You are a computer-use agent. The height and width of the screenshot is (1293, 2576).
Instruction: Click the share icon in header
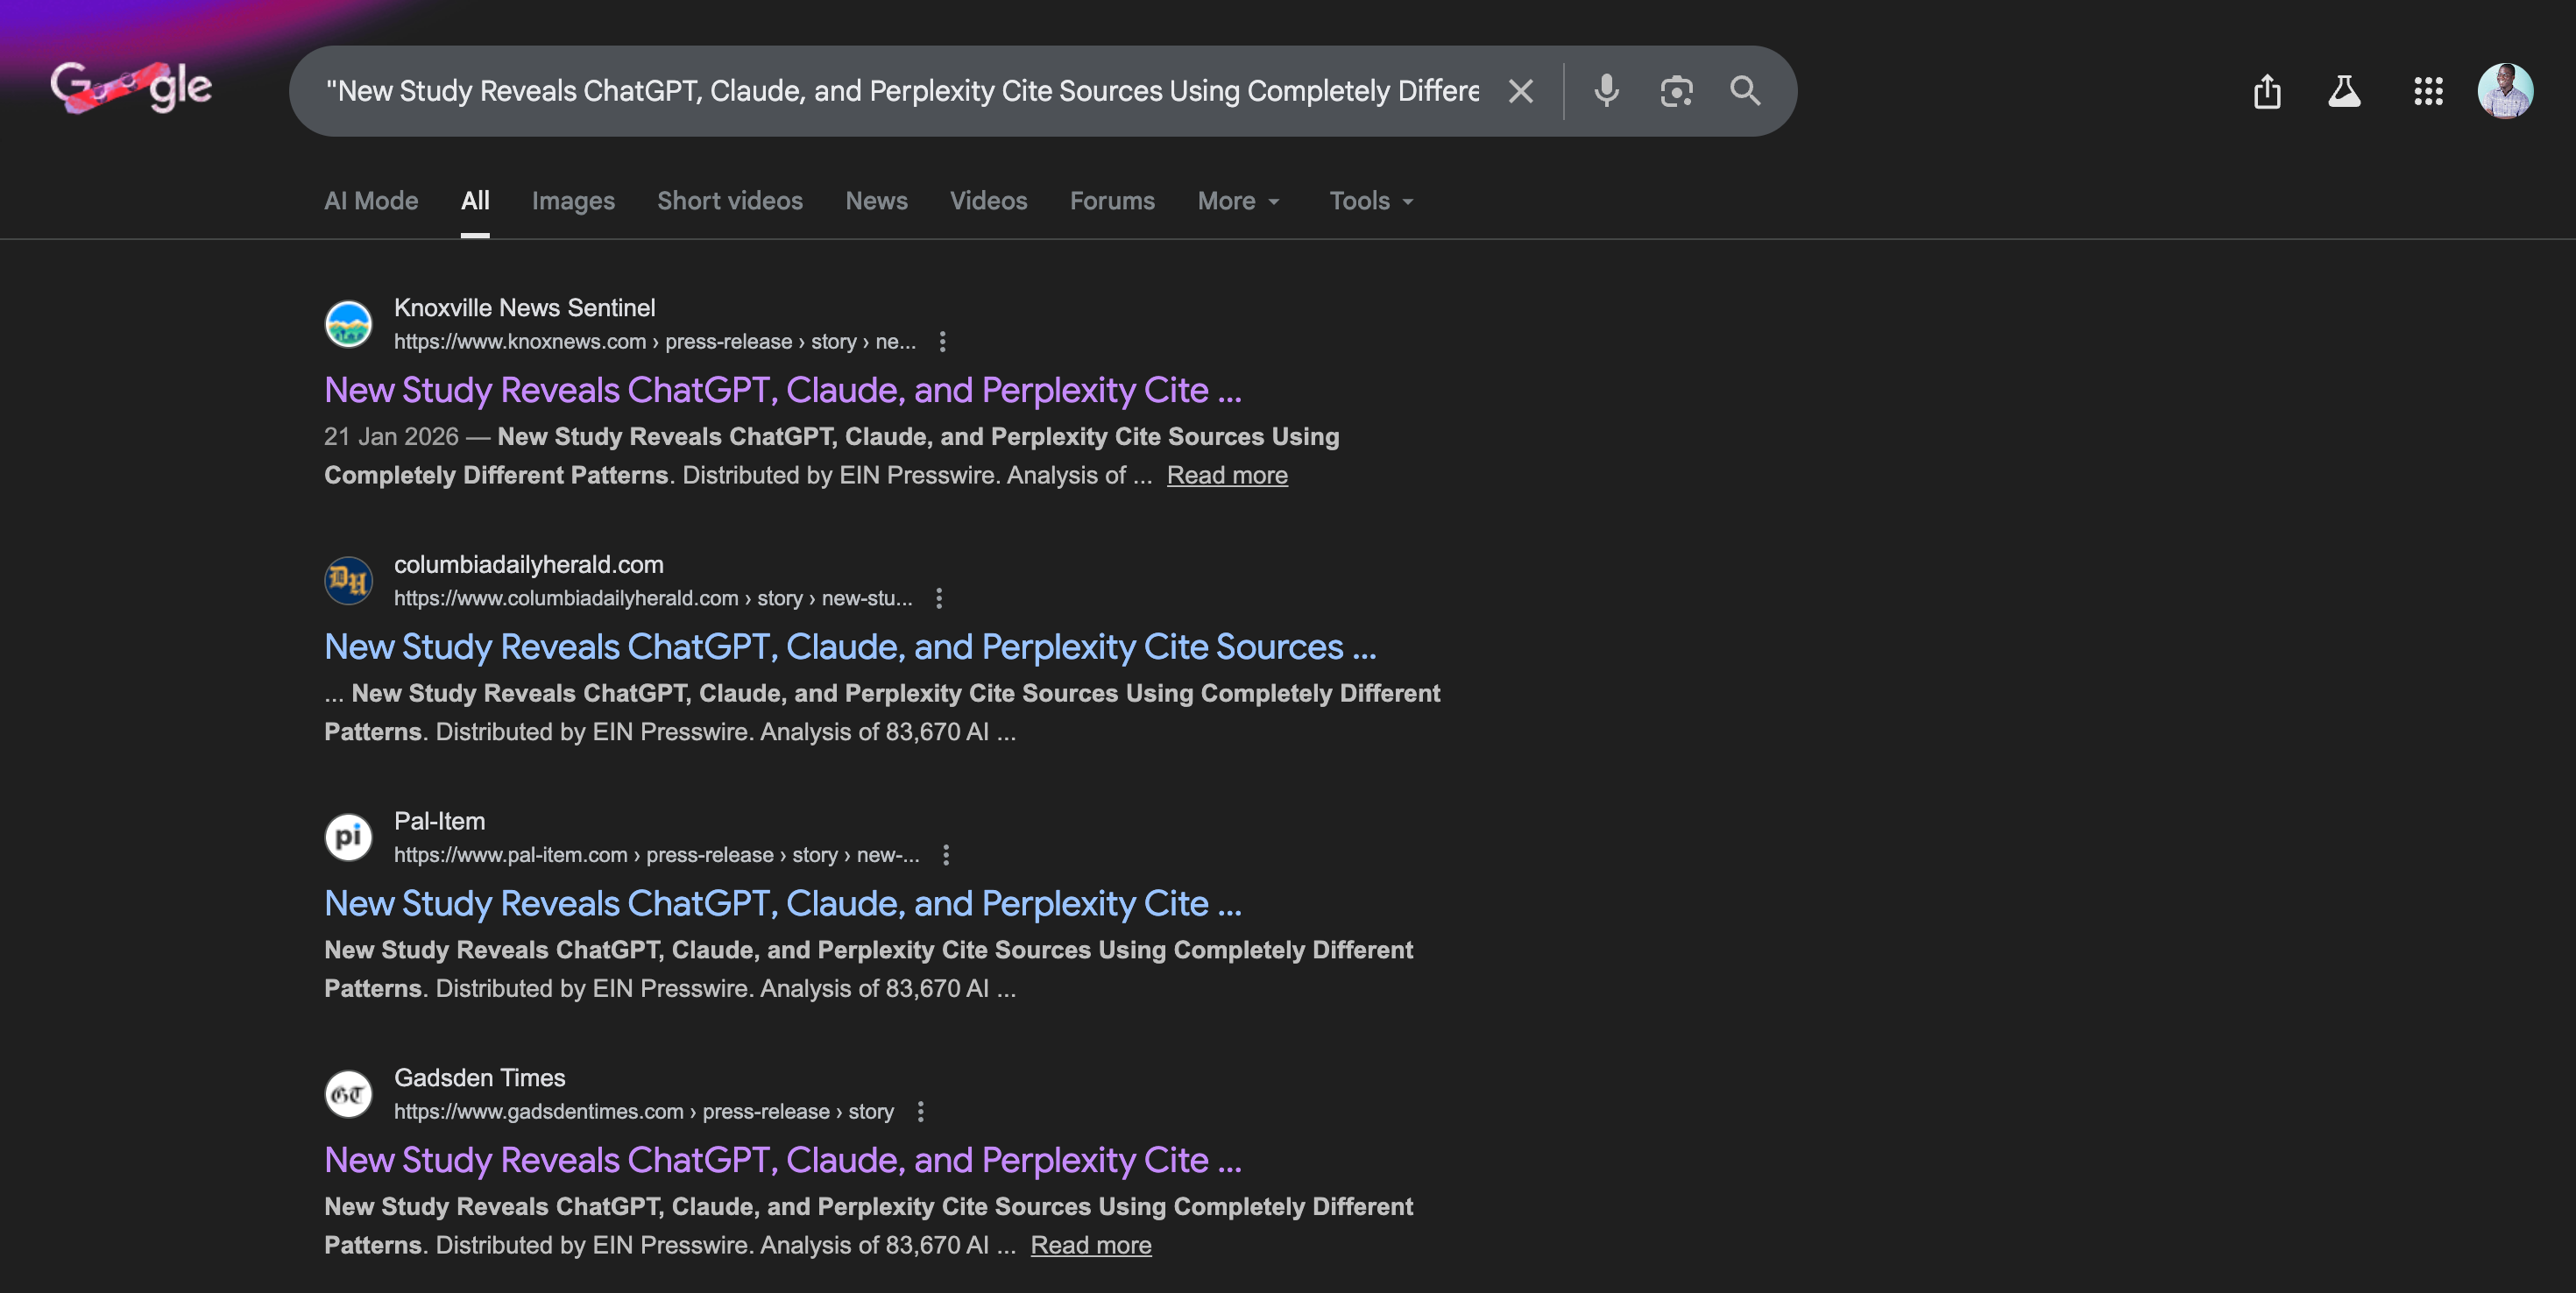click(2266, 92)
